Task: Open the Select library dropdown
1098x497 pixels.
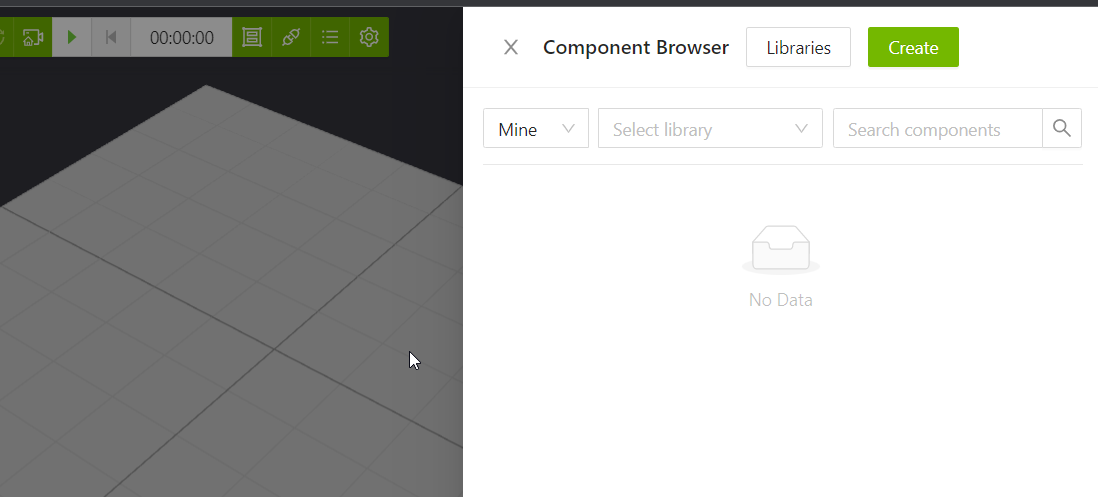Action: point(710,129)
